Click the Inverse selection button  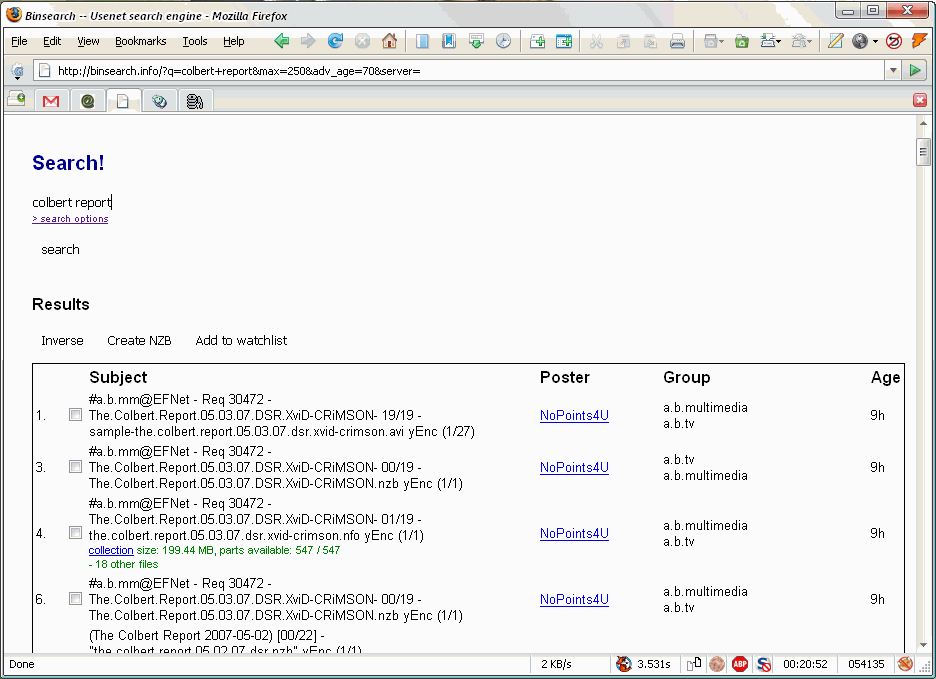point(62,340)
